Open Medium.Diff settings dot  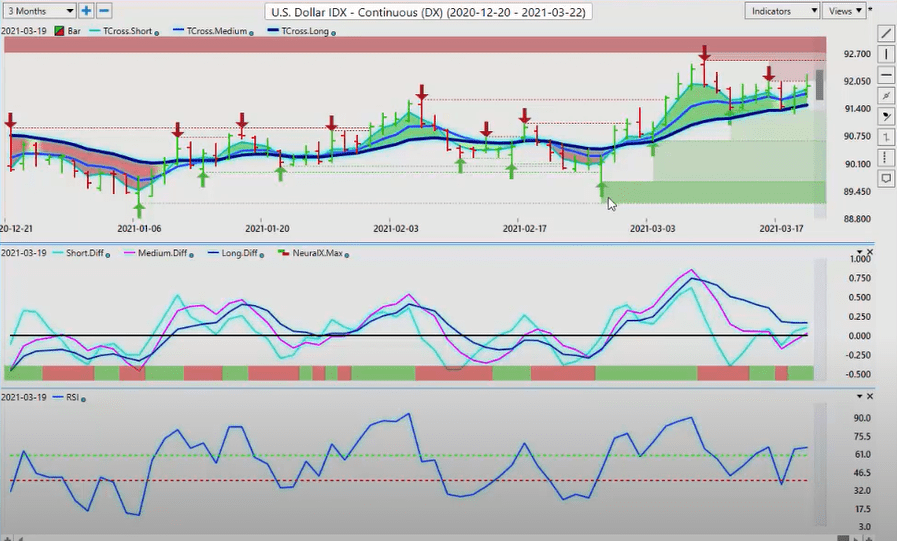pyautogui.click(x=191, y=255)
